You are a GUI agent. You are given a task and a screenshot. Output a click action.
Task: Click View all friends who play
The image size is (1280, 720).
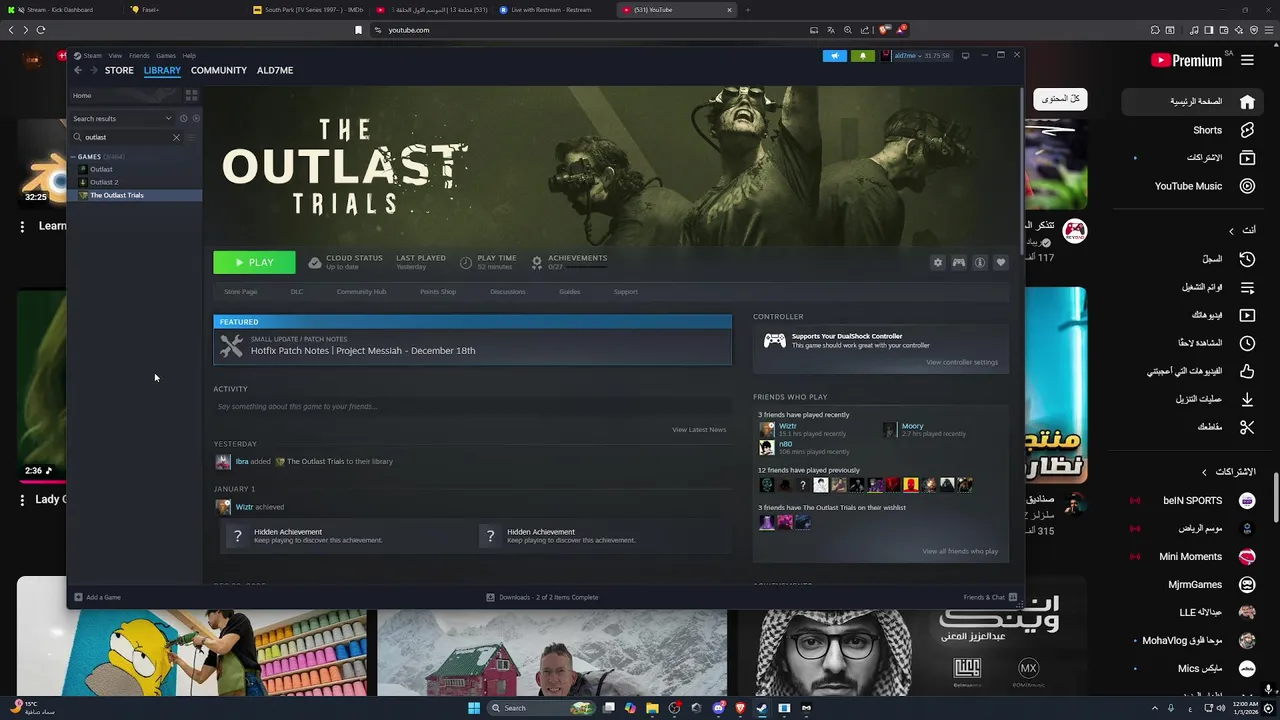960,551
